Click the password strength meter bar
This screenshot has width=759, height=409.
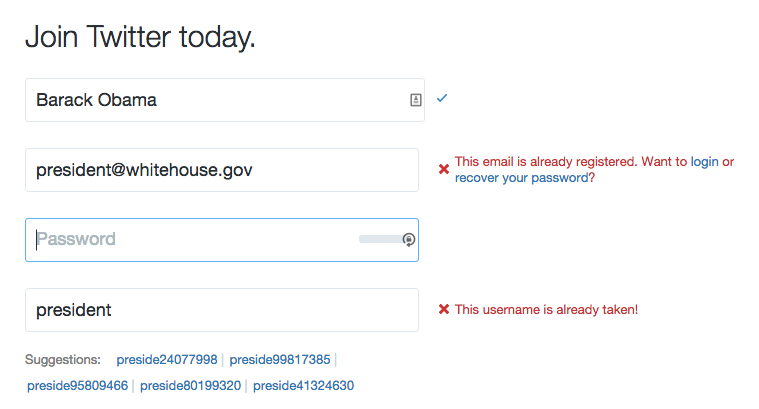[x=379, y=239]
